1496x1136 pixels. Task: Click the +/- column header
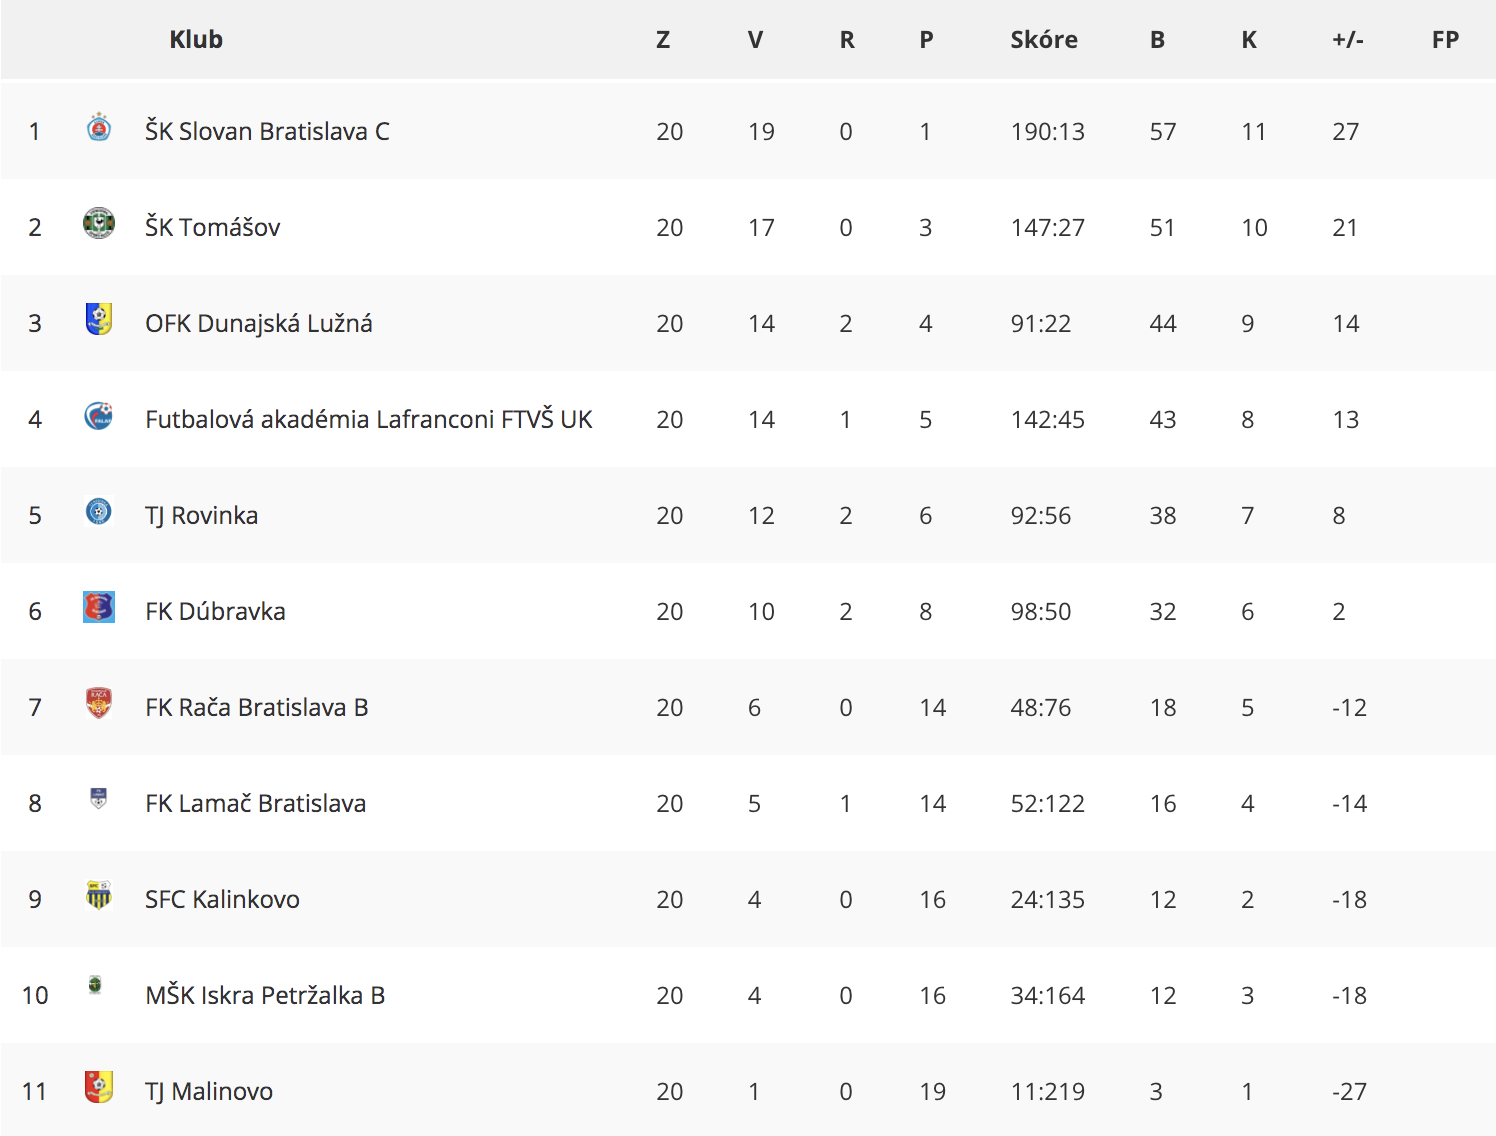[1348, 40]
